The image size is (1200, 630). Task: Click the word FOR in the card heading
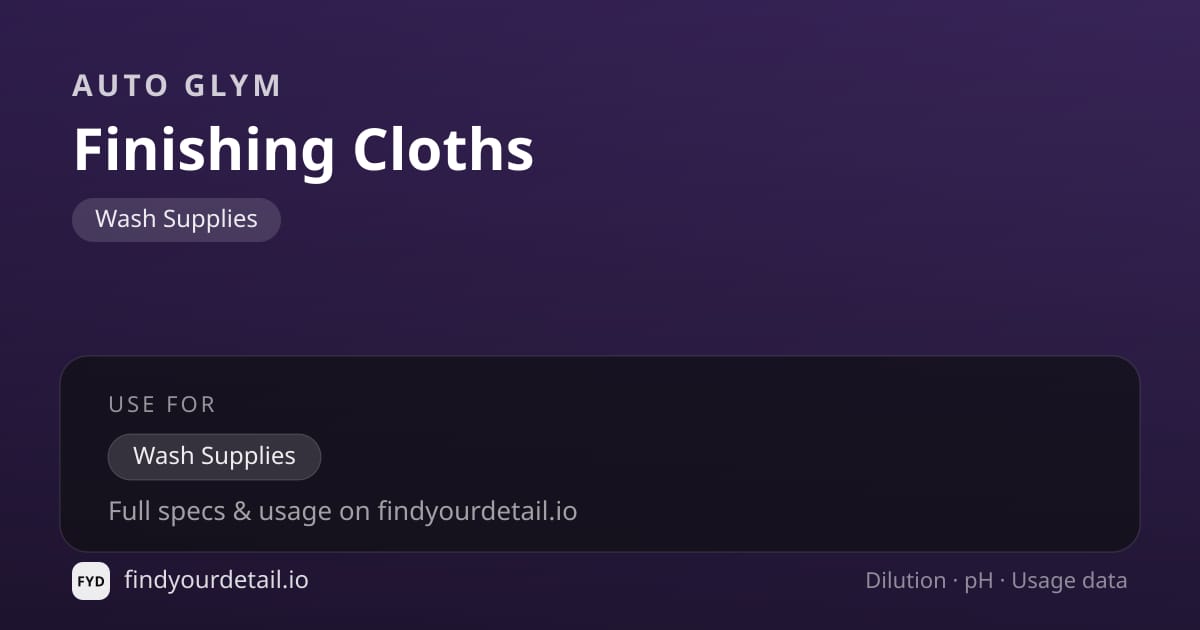[x=193, y=405]
